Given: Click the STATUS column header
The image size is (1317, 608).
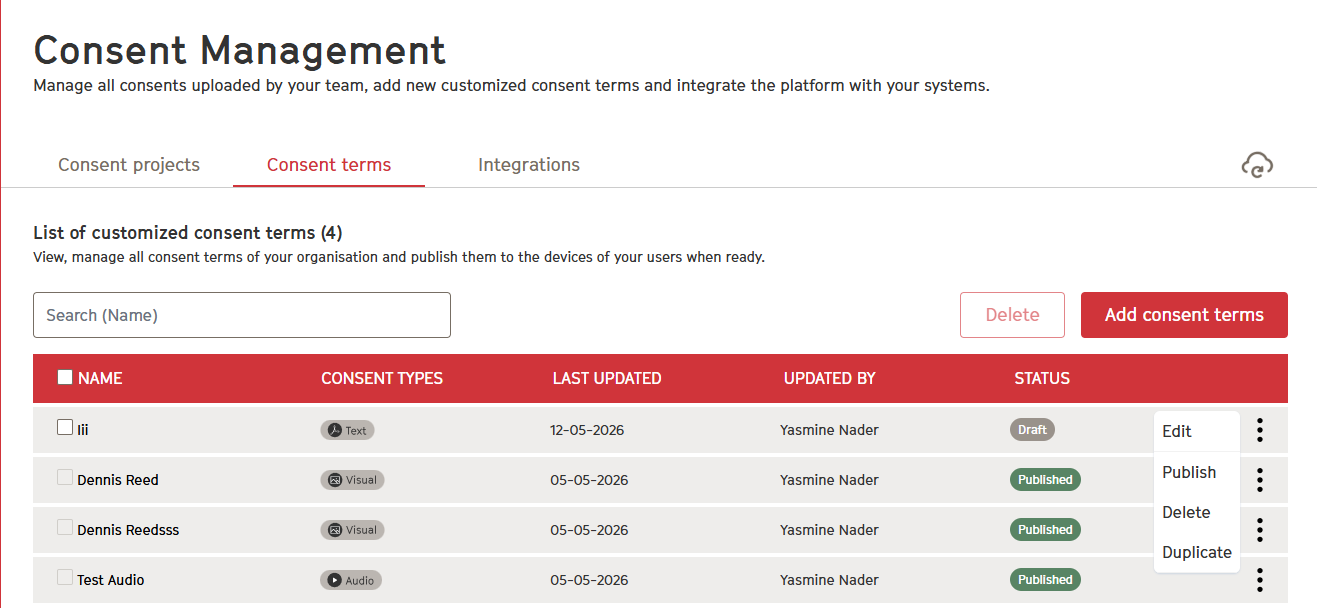Looking at the screenshot, I should [1042, 378].
